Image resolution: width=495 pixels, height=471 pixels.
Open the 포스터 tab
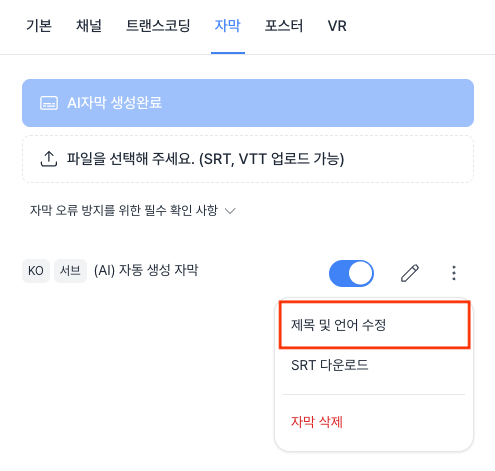(x=284, y=26)
